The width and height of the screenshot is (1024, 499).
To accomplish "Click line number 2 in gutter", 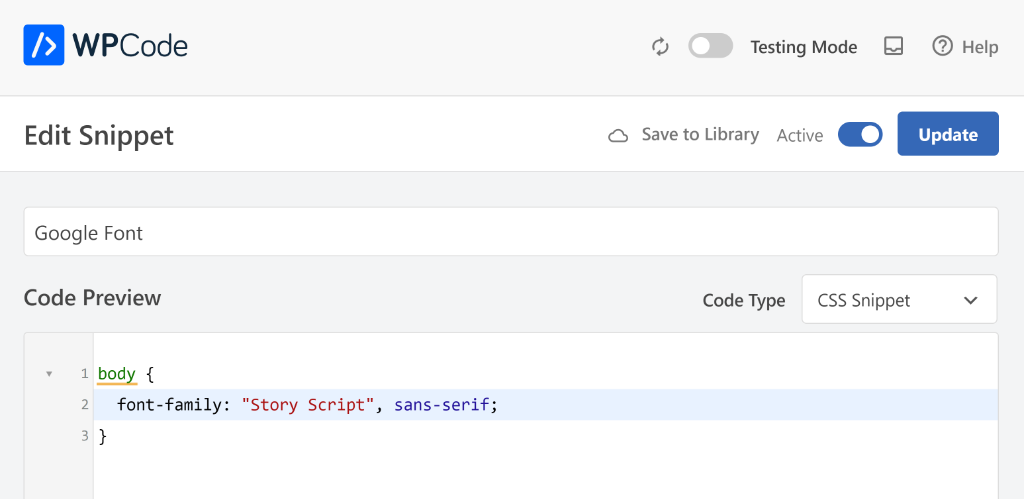I will pos(85,405).
